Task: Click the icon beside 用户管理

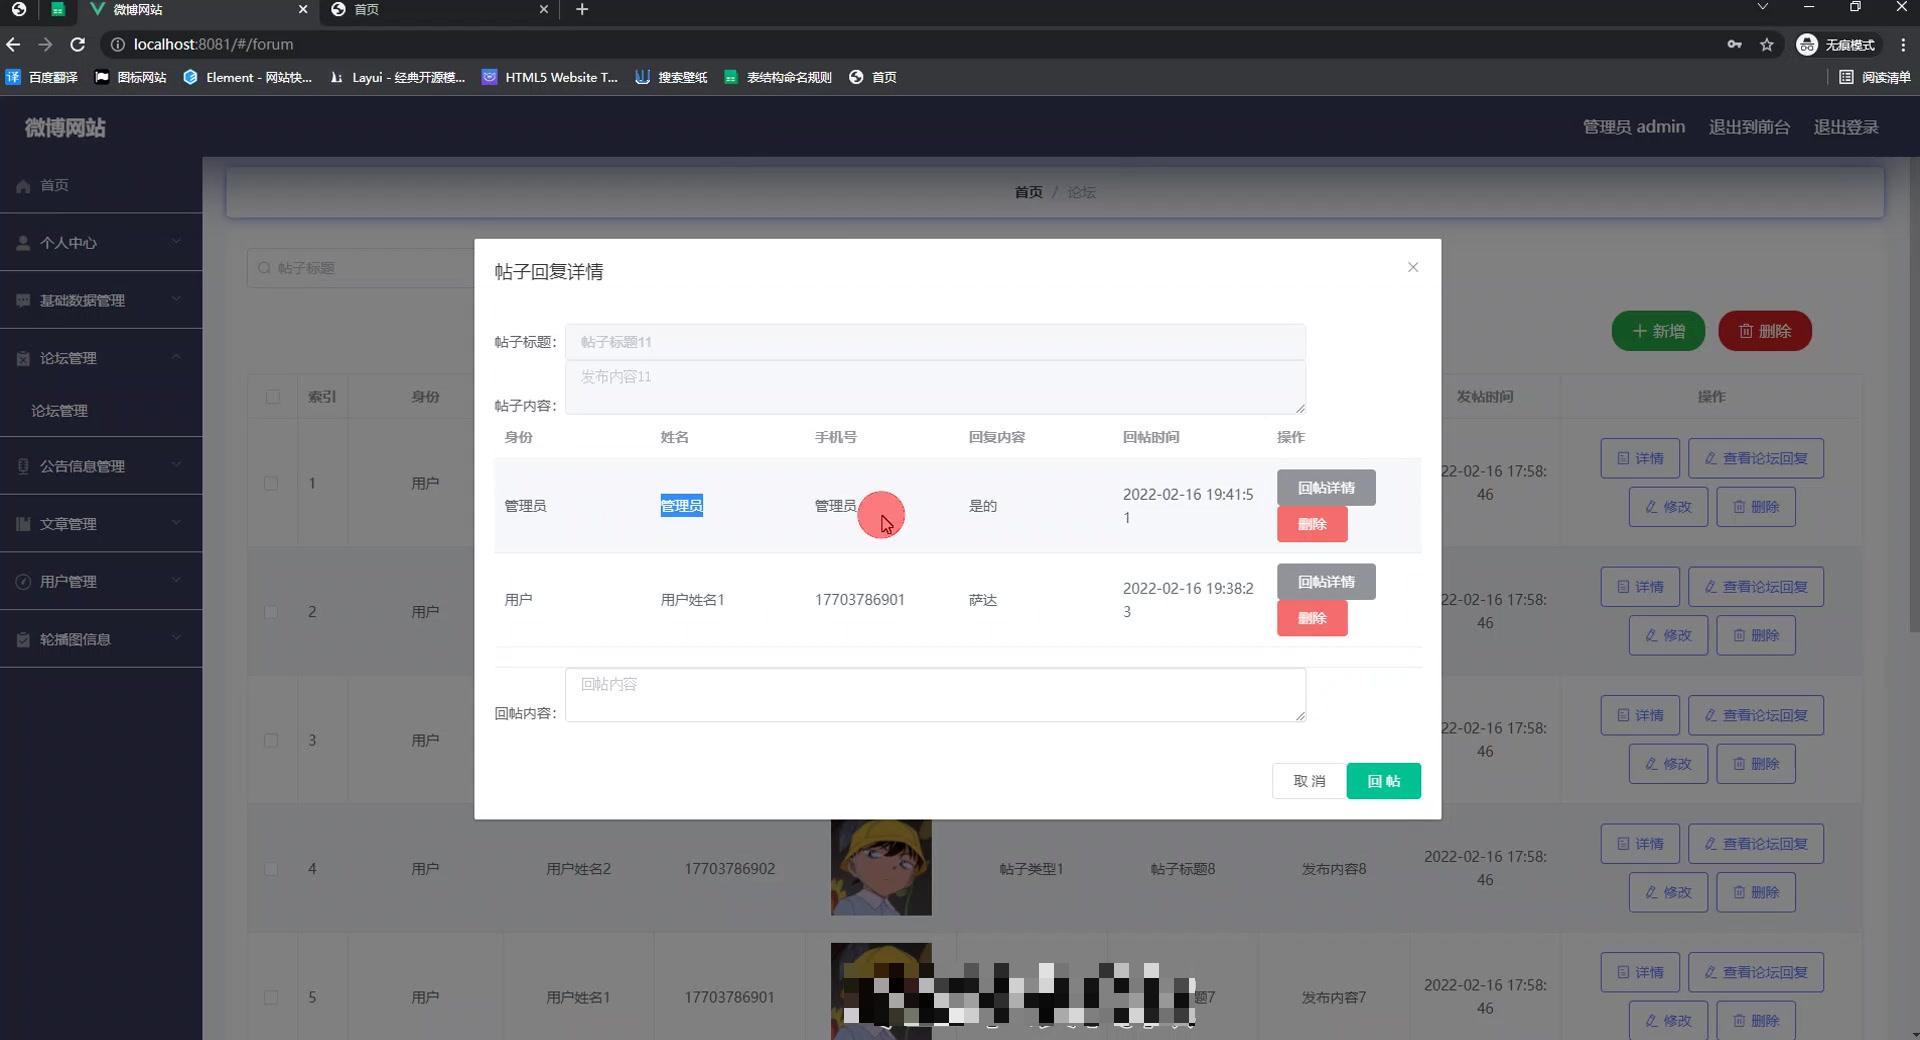Action: pyautogui.click(x=23, y=582)
